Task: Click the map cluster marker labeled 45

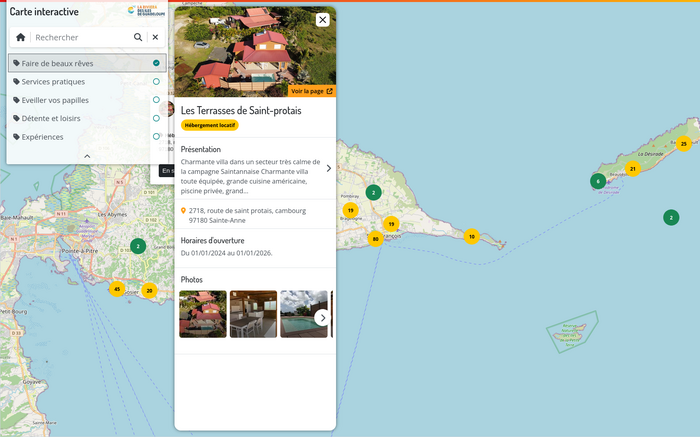Action: click(x=117, y=289)
